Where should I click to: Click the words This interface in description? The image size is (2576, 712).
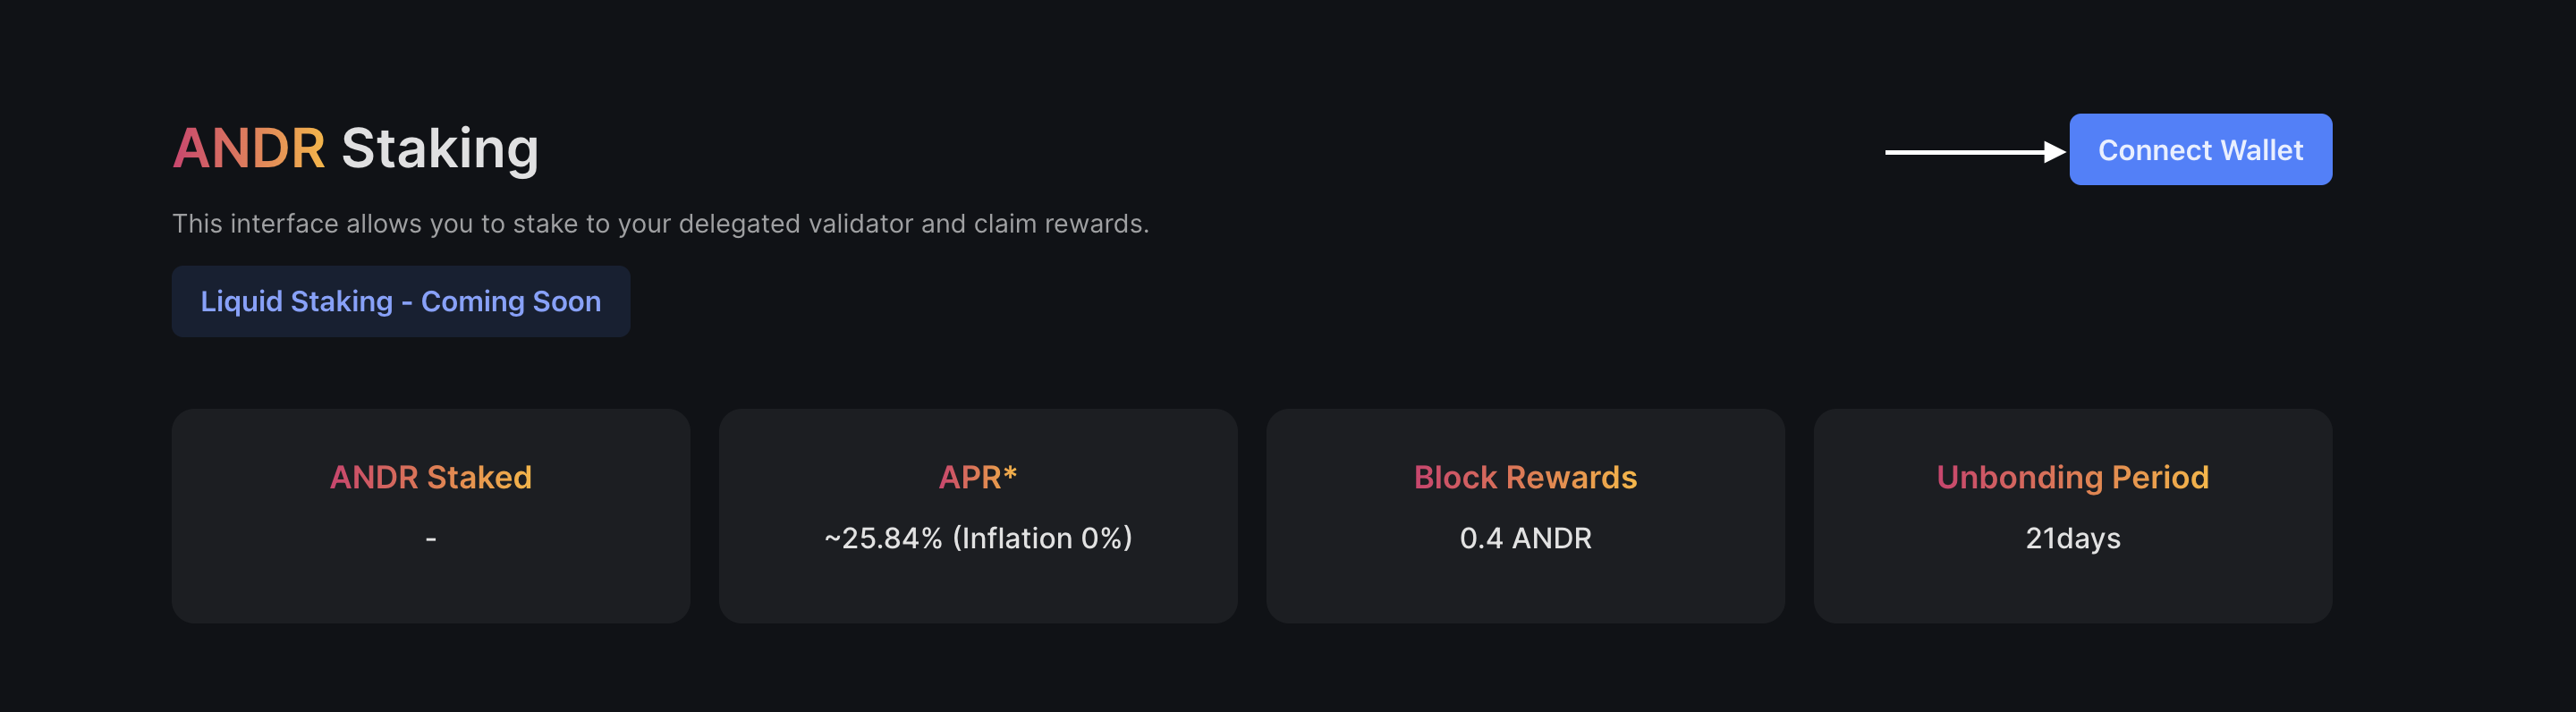[255, 223]
